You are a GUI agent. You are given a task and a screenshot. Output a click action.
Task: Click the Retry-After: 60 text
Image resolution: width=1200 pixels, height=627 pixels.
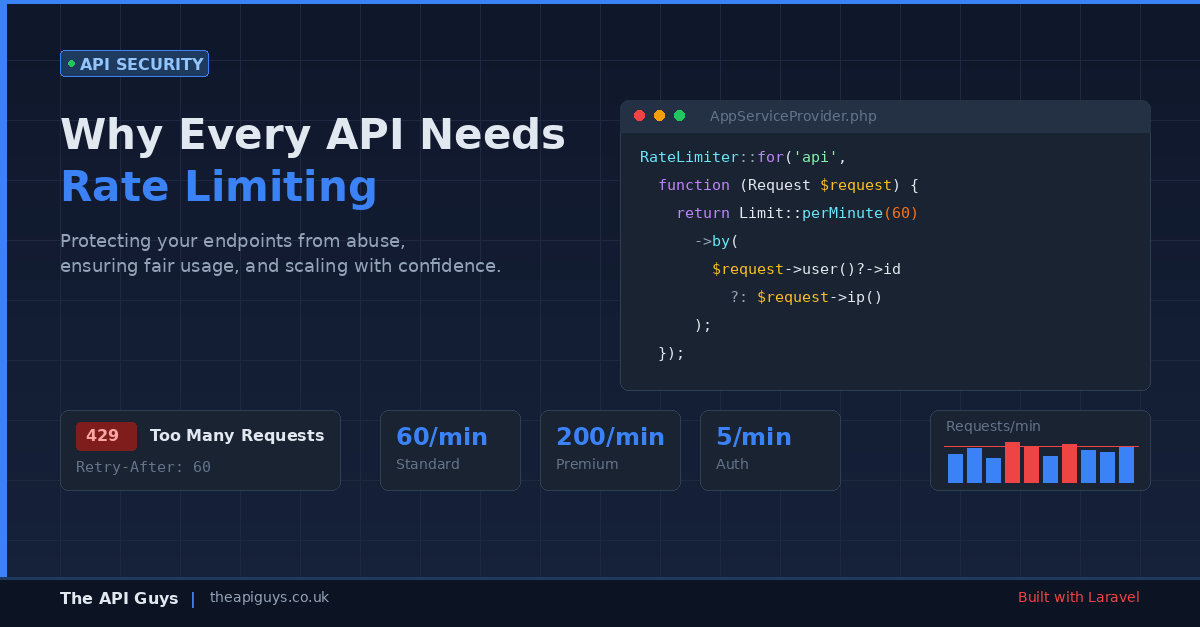pyautogui.click(x=143, y=467)
